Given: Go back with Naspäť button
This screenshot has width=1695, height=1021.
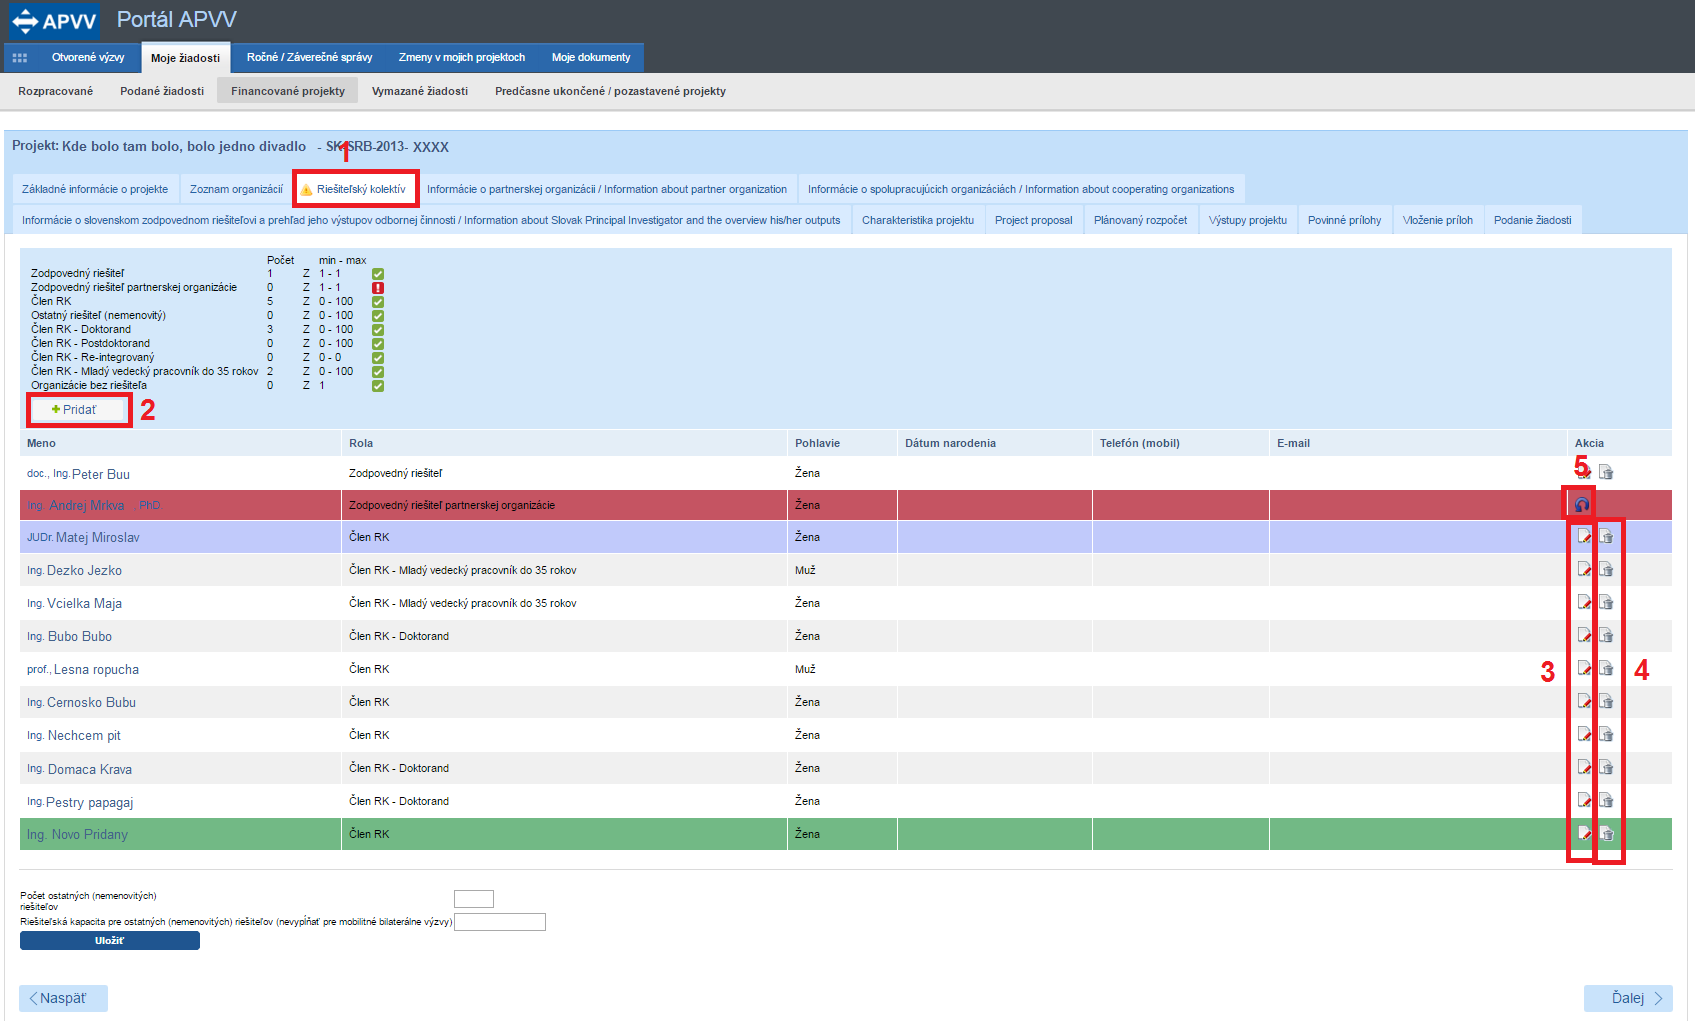Looking at the screenshot, I should coord(63,998).
